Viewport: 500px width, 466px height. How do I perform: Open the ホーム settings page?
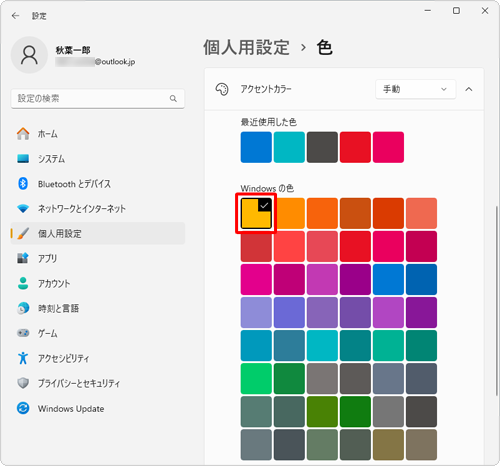pyautogui.click(x=98, y=134)
